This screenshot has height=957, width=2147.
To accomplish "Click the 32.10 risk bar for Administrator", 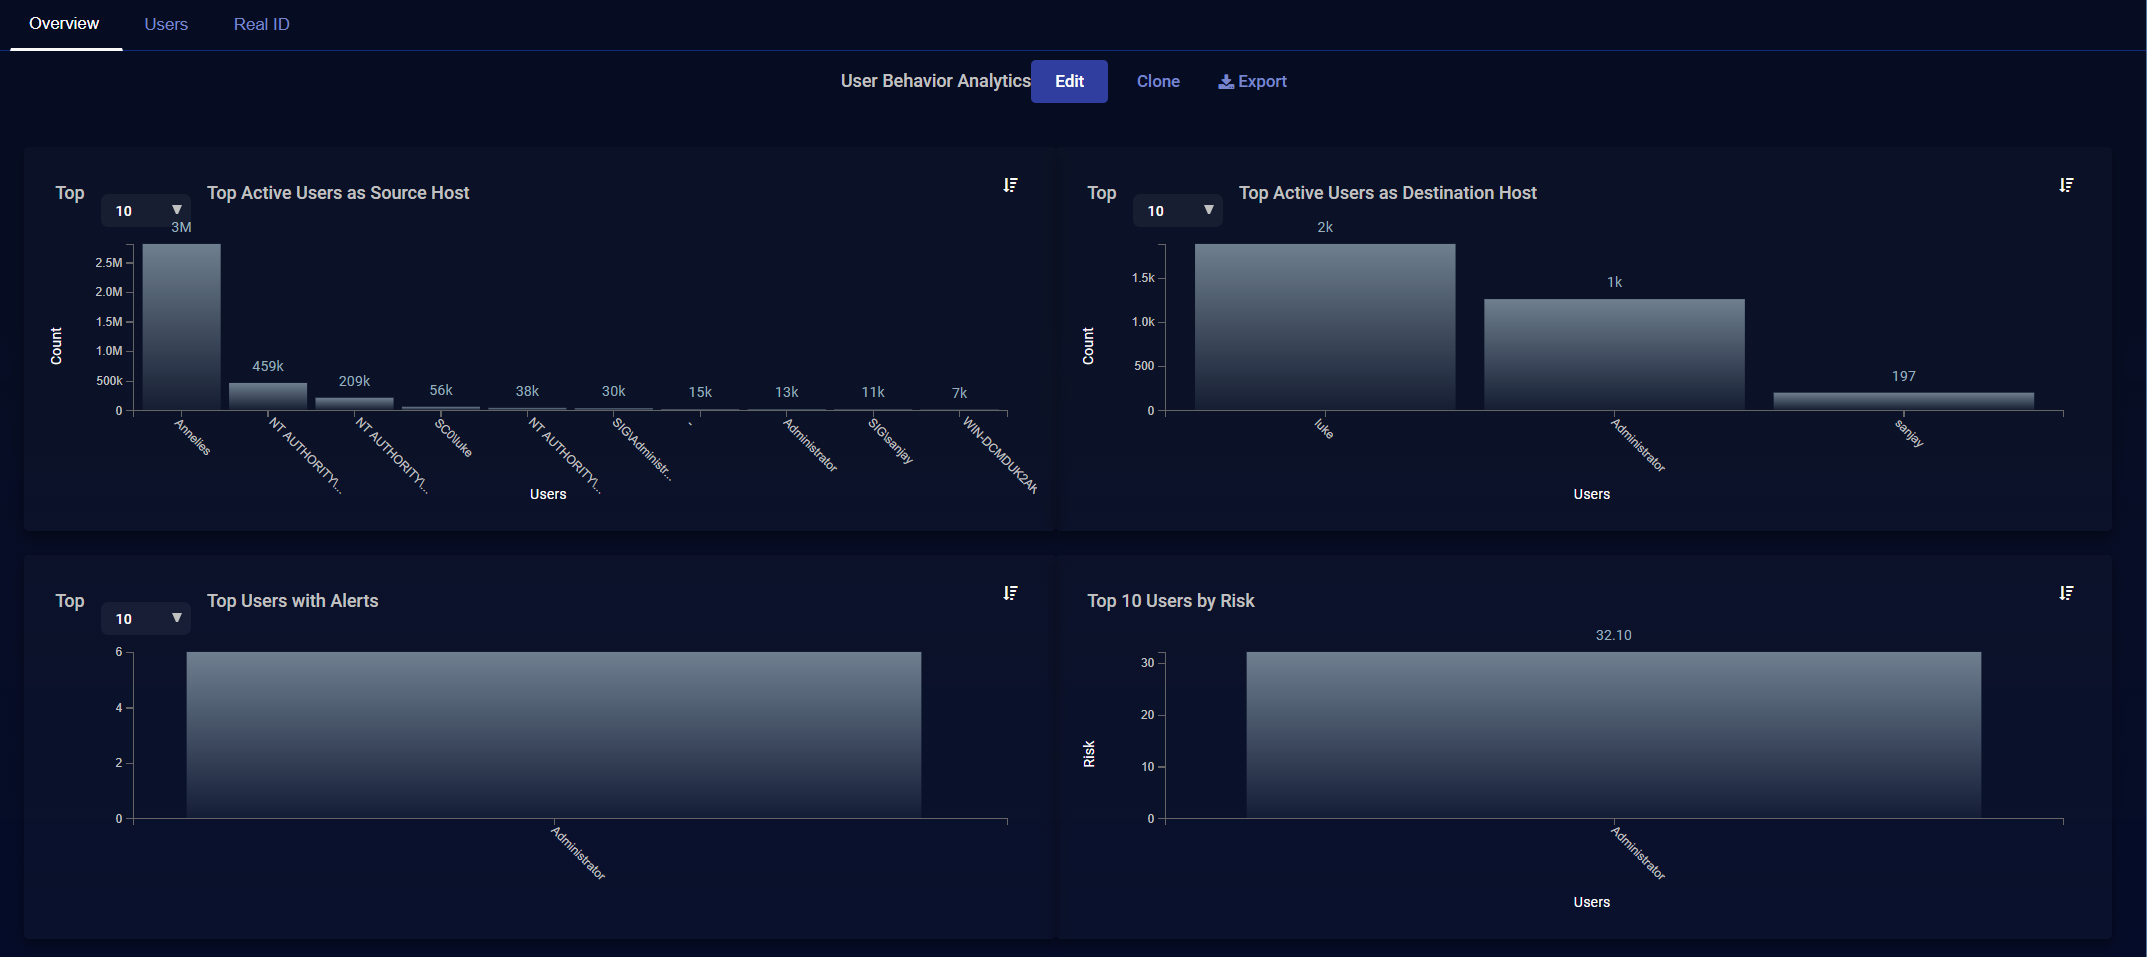I will [x=1613, y=735].
